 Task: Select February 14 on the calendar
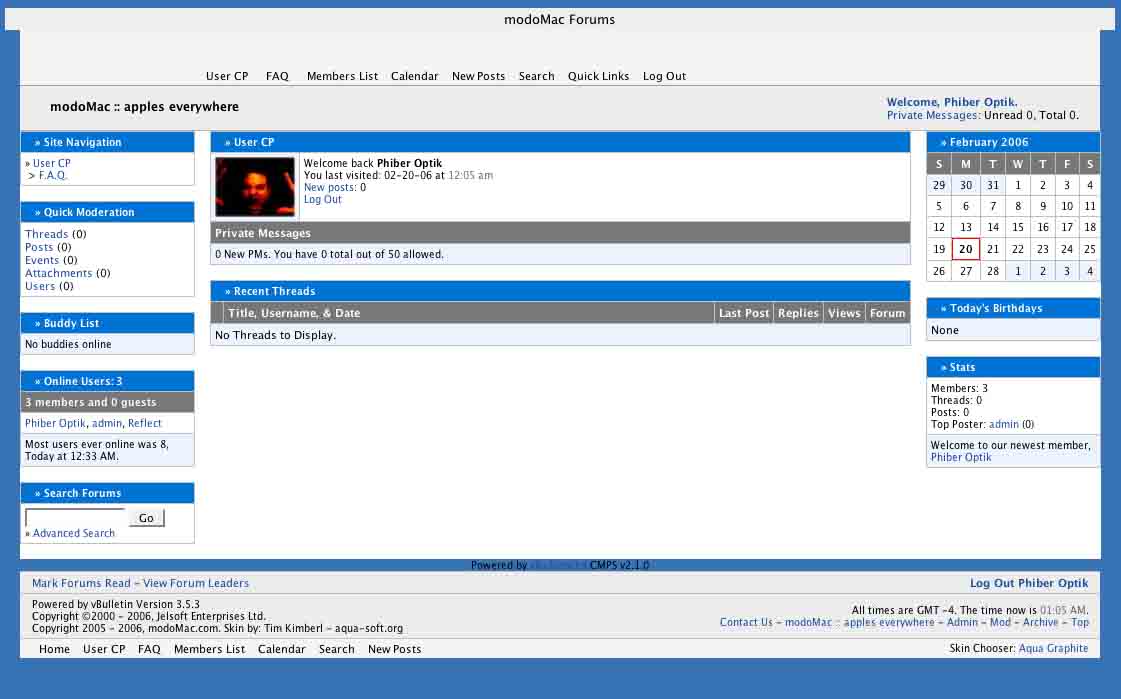(993, 227)
